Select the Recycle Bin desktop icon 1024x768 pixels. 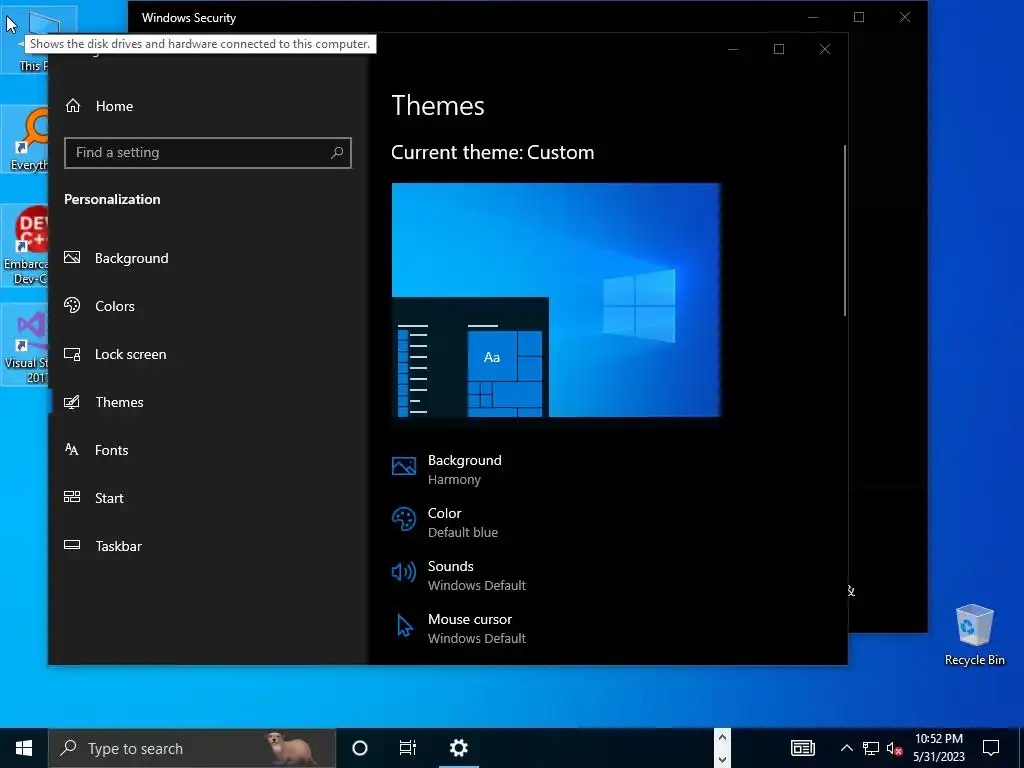pyautogui.click(x=974, y=635)
